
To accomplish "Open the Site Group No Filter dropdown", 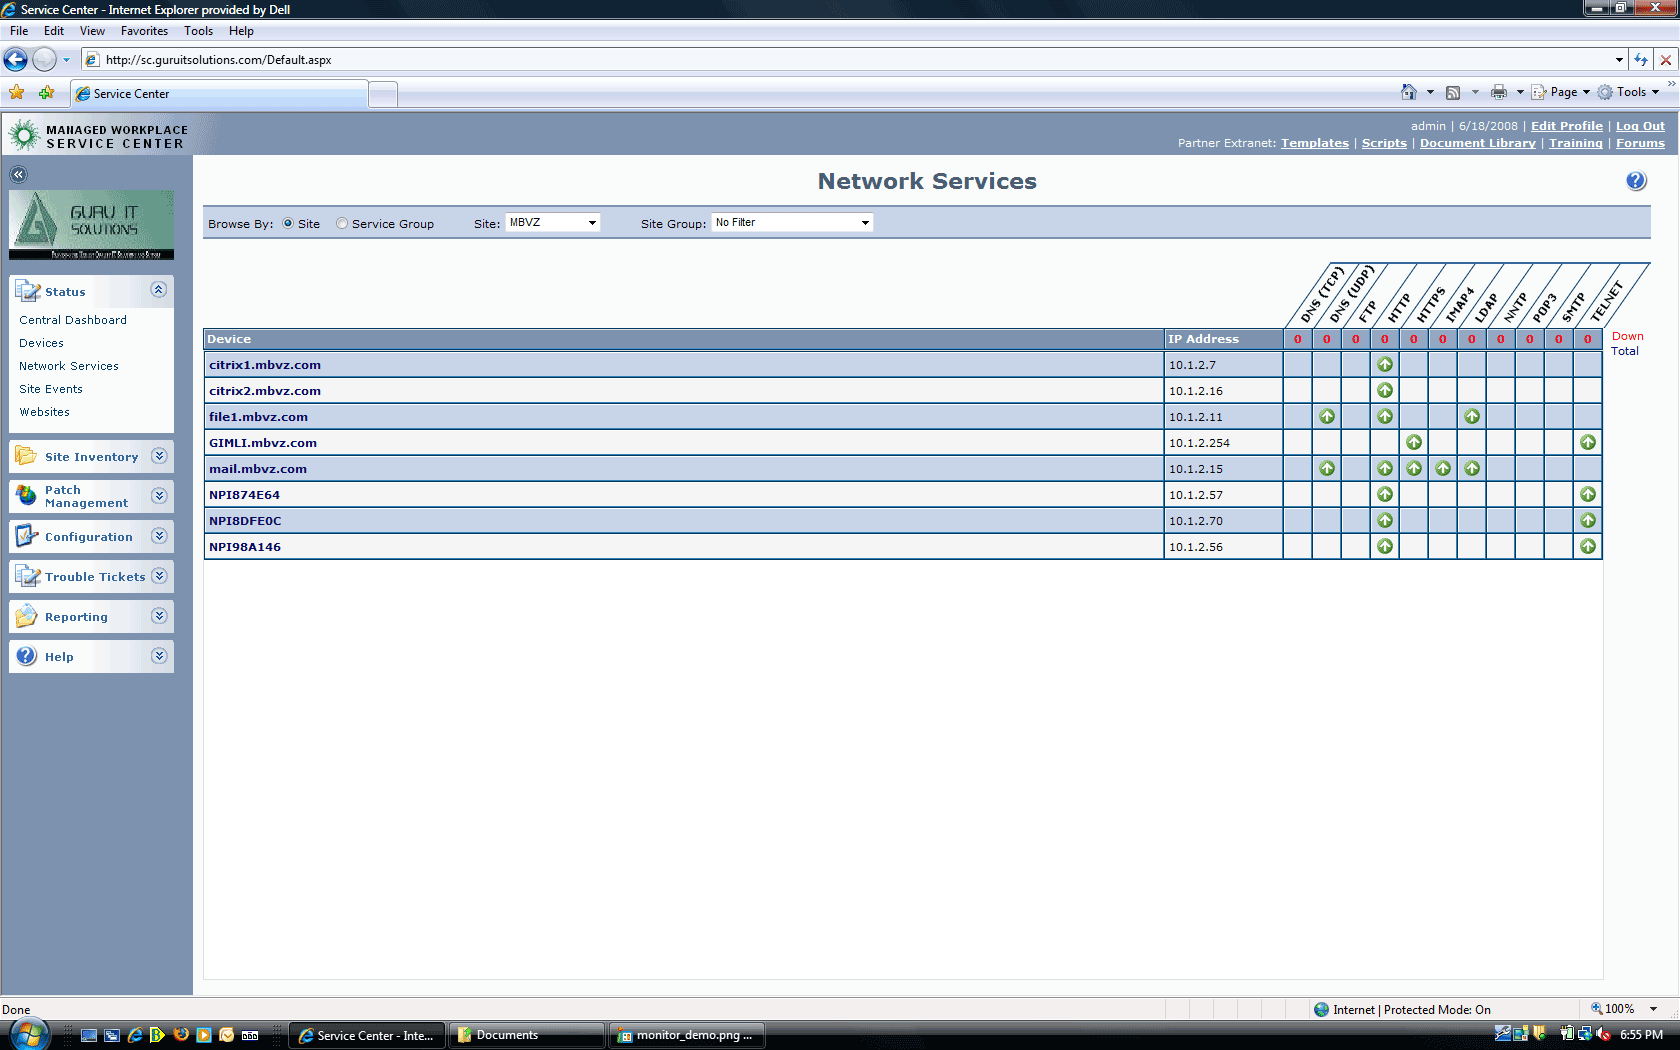I will pyautogui.click(x=792, y=223).
